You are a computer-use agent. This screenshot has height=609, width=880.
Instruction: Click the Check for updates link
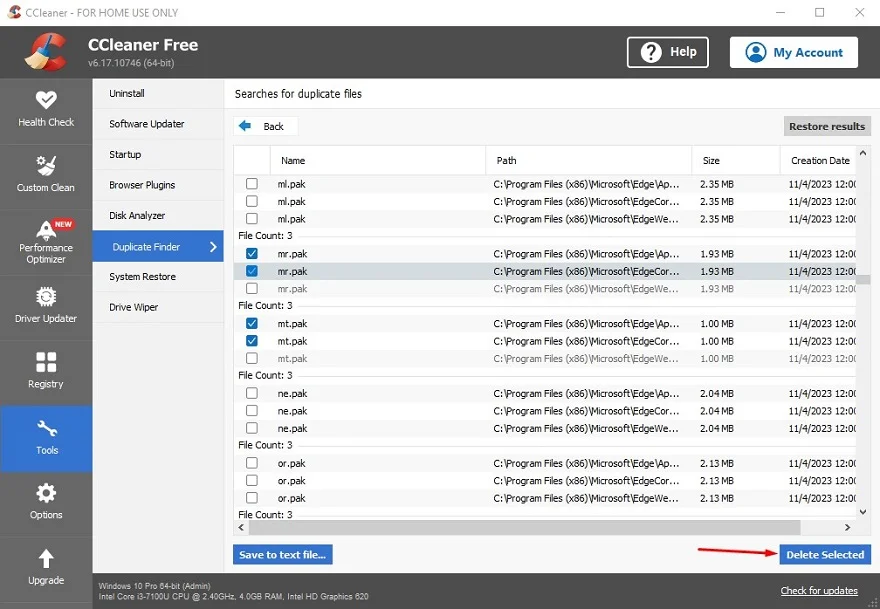[x=819, y=590]
